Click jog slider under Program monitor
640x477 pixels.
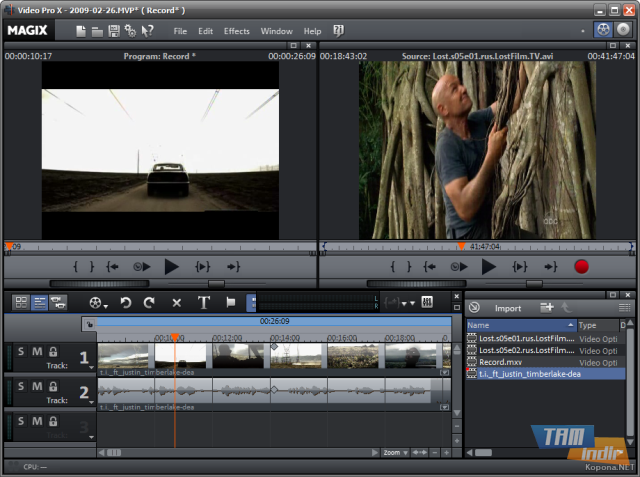[99, 283]
